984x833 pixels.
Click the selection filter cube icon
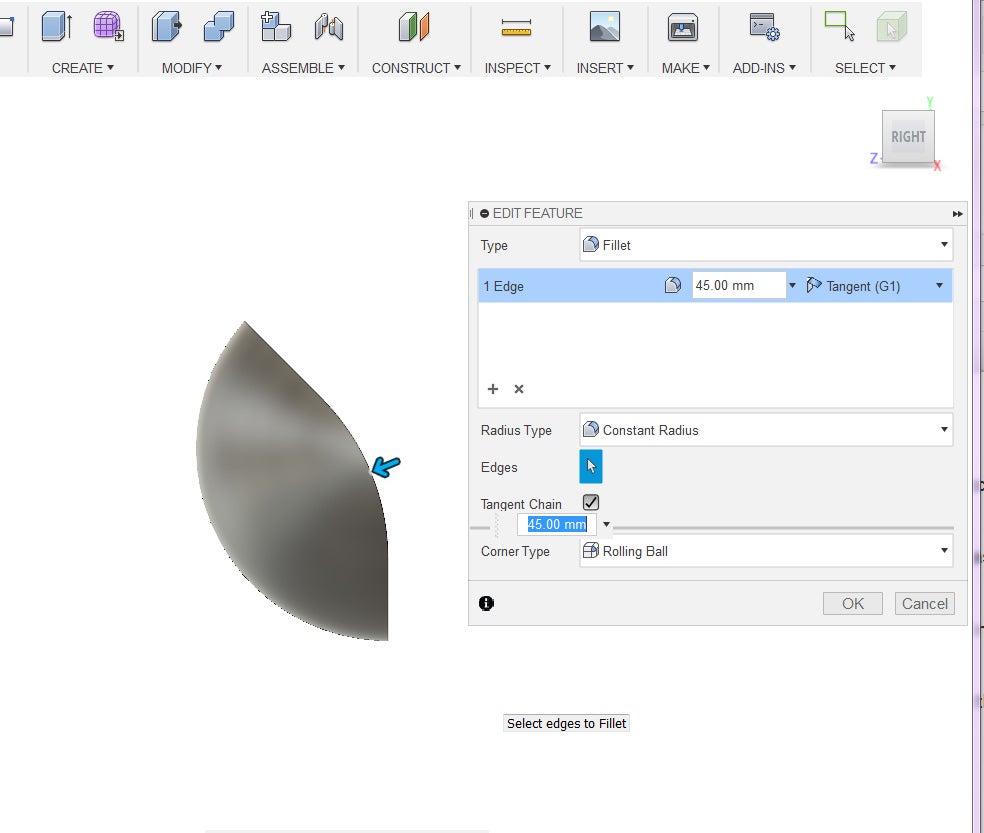[892, 27]
